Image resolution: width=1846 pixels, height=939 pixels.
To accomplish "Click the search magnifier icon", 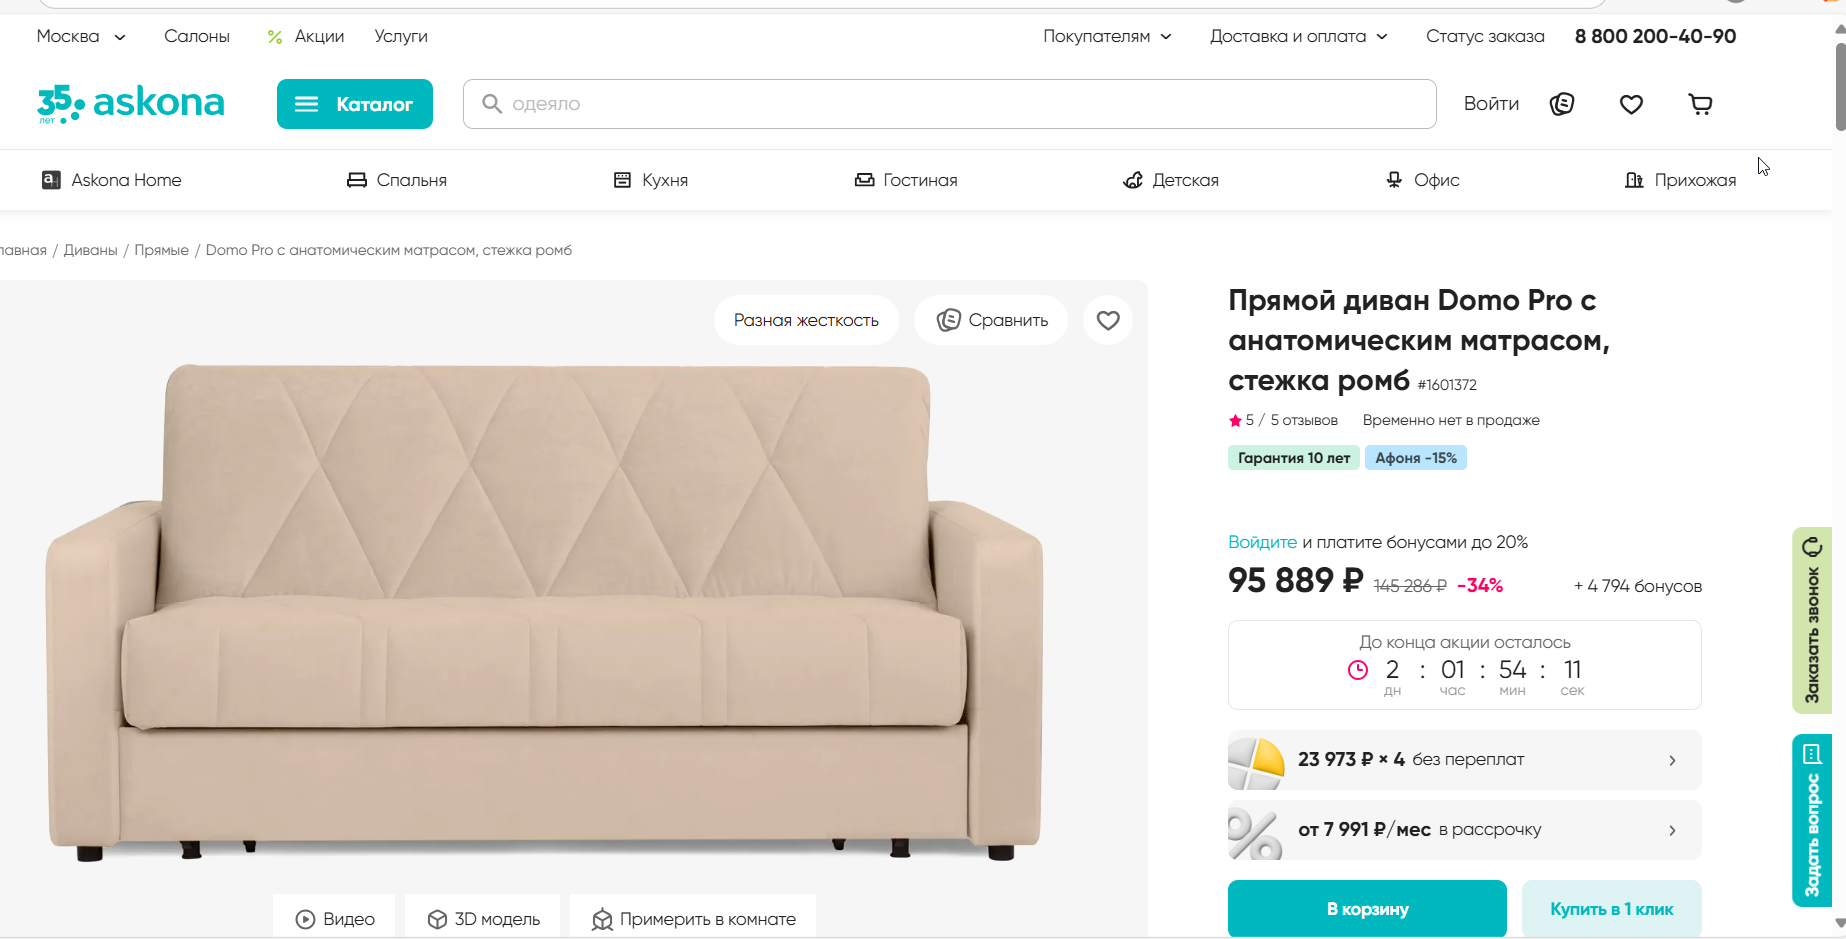I will pyautogui.click(x=491, y=104).
